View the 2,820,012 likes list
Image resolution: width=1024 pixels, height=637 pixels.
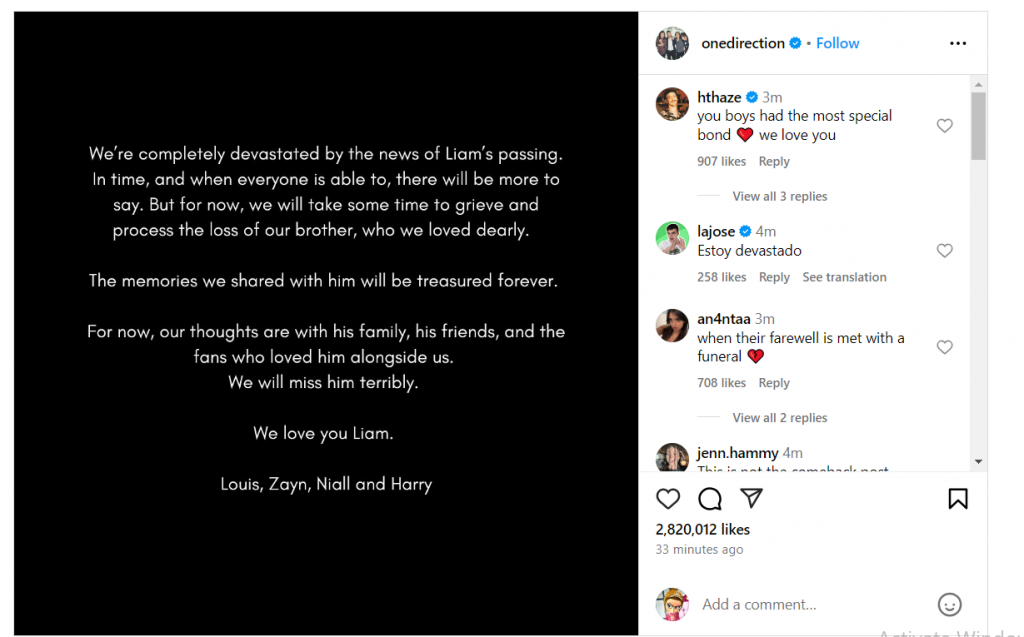[702, 529]
